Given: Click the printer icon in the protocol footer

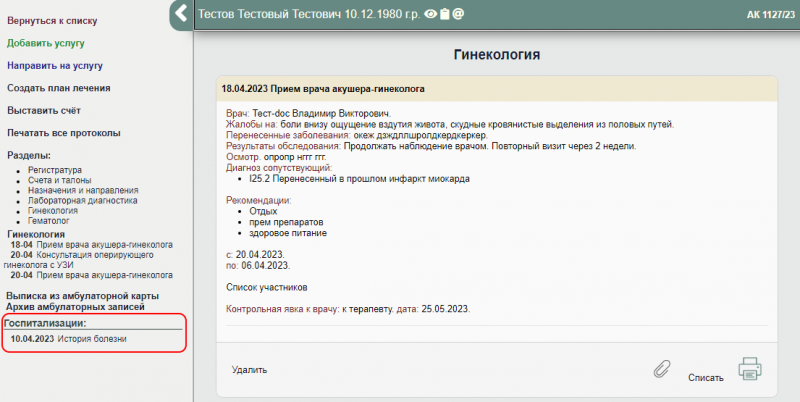Looking at the screenshot, I should coord(750,368).
